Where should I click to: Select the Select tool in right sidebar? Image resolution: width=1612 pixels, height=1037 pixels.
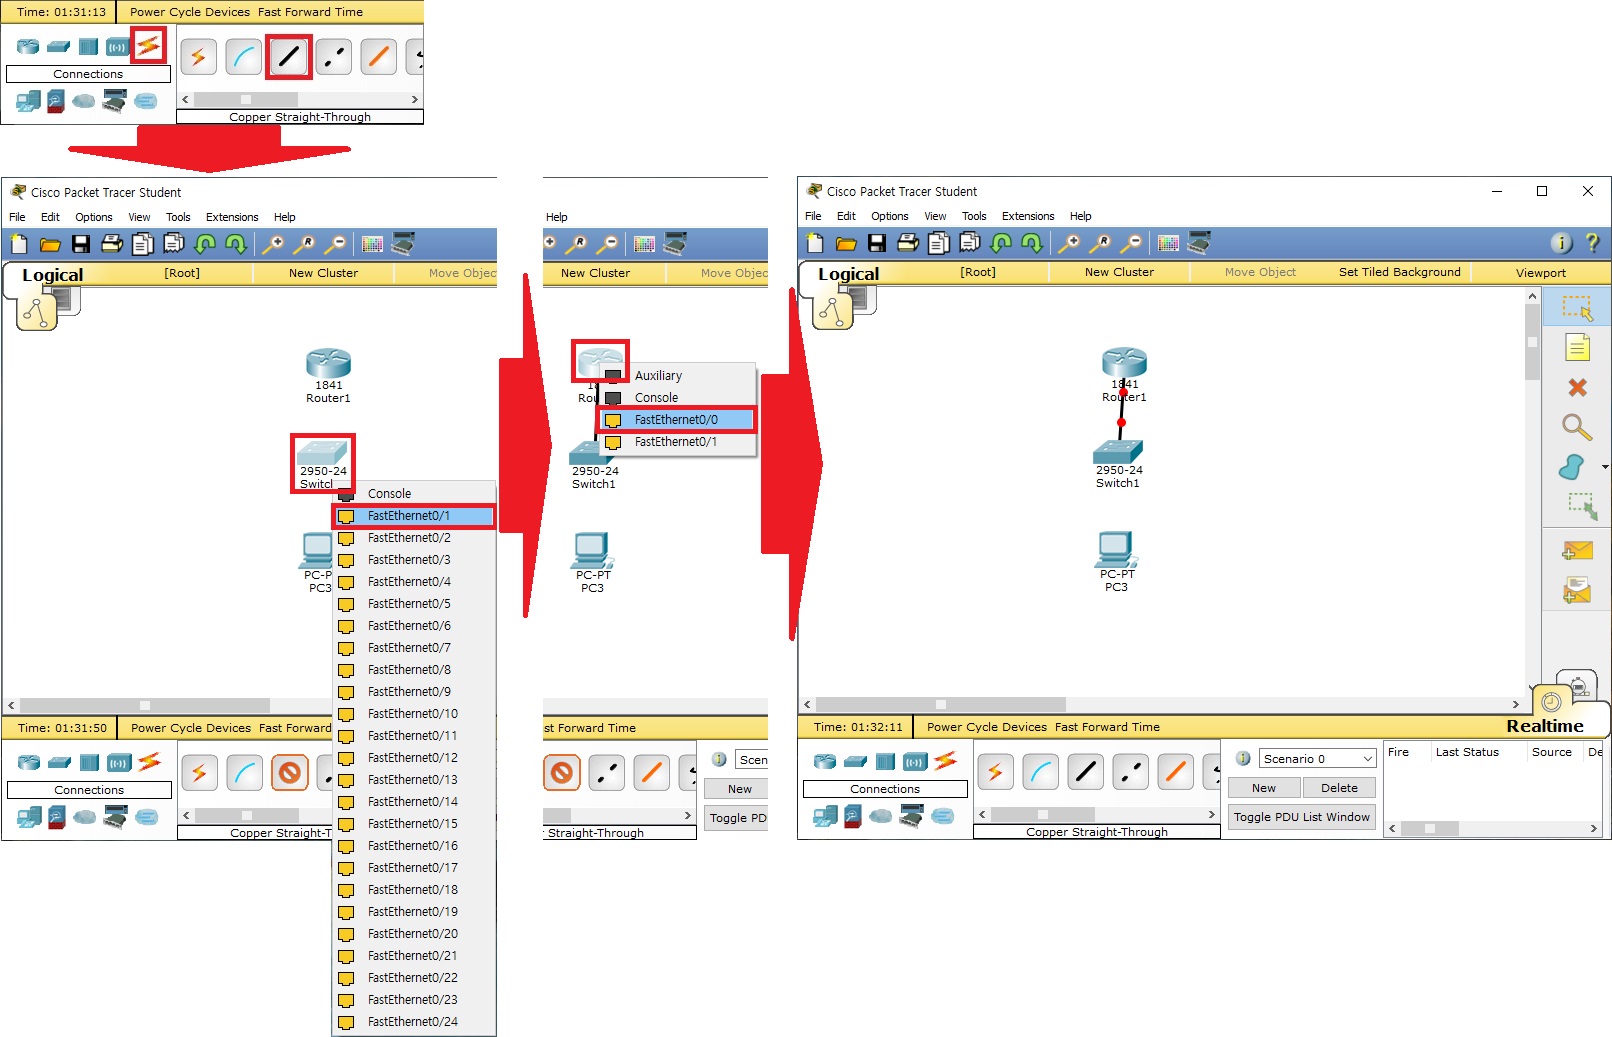click(x=1577, y=308)
